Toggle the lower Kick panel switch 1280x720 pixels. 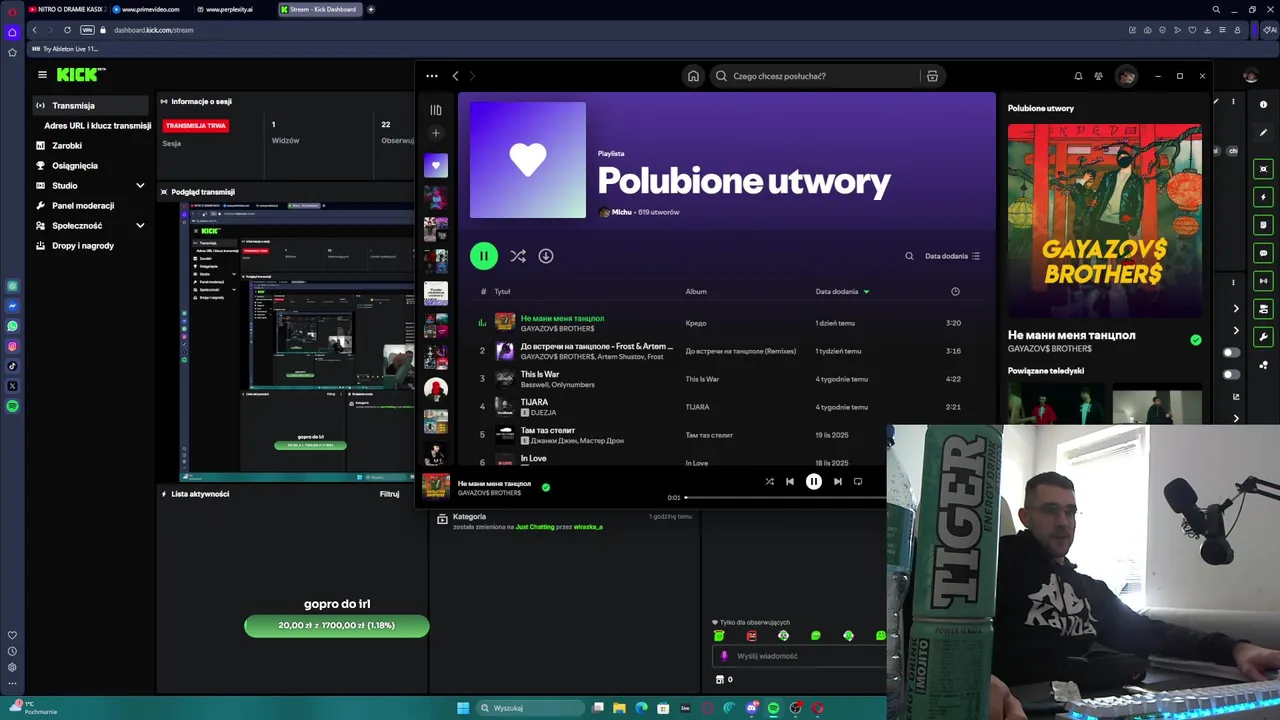(1231, 375)
